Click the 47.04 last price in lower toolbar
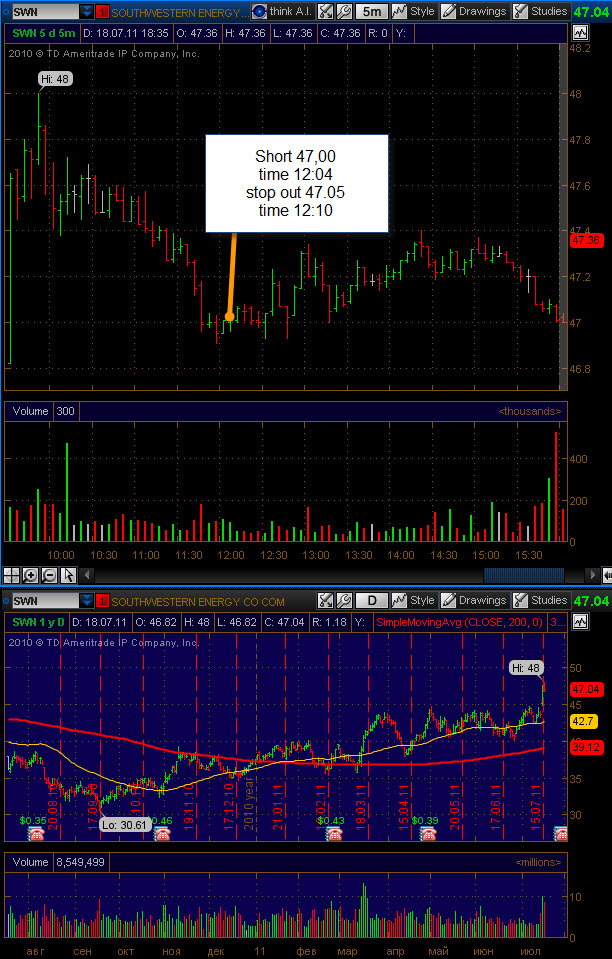The width and height of the screenshot is (612, 959). click(x=592, y=601)
